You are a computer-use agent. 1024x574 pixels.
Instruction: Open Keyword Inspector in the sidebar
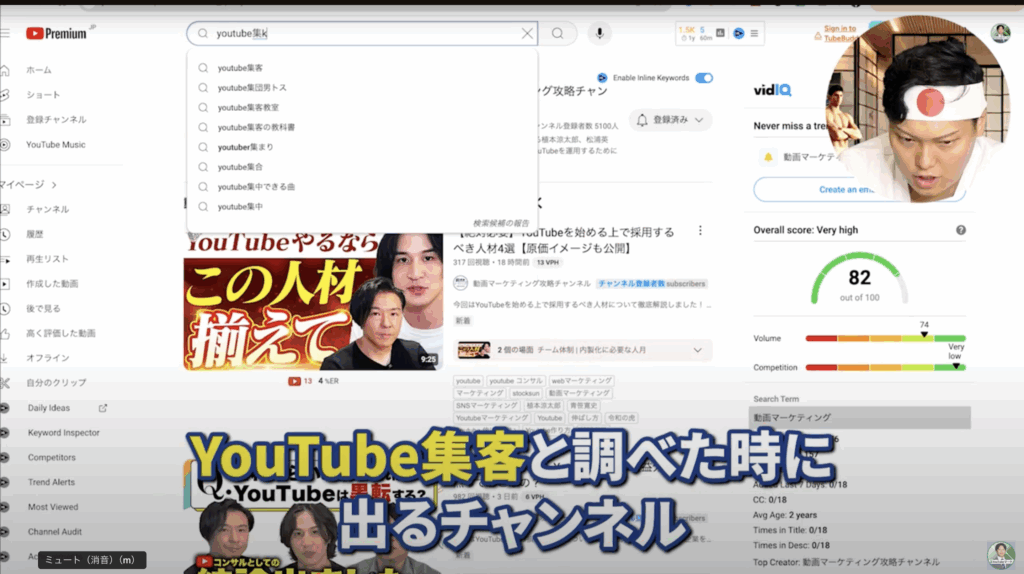(x=63, y=433)
